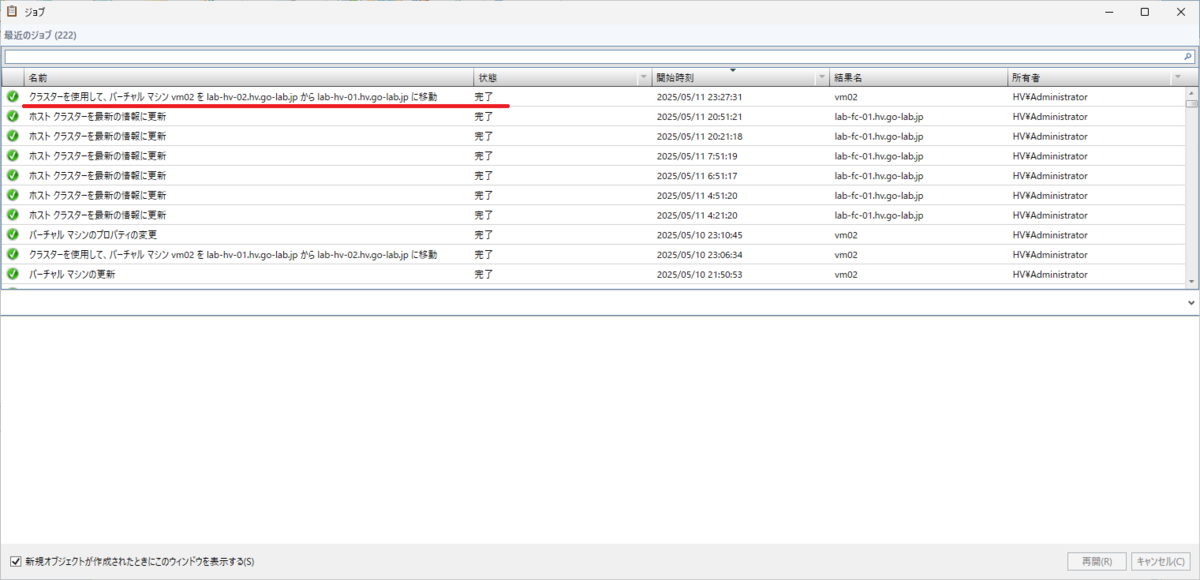
Task: Toggle 新規オブジェクトが作成されたときにこのウィンドウを表示する checkbox
Action: [x=14, y=561]
